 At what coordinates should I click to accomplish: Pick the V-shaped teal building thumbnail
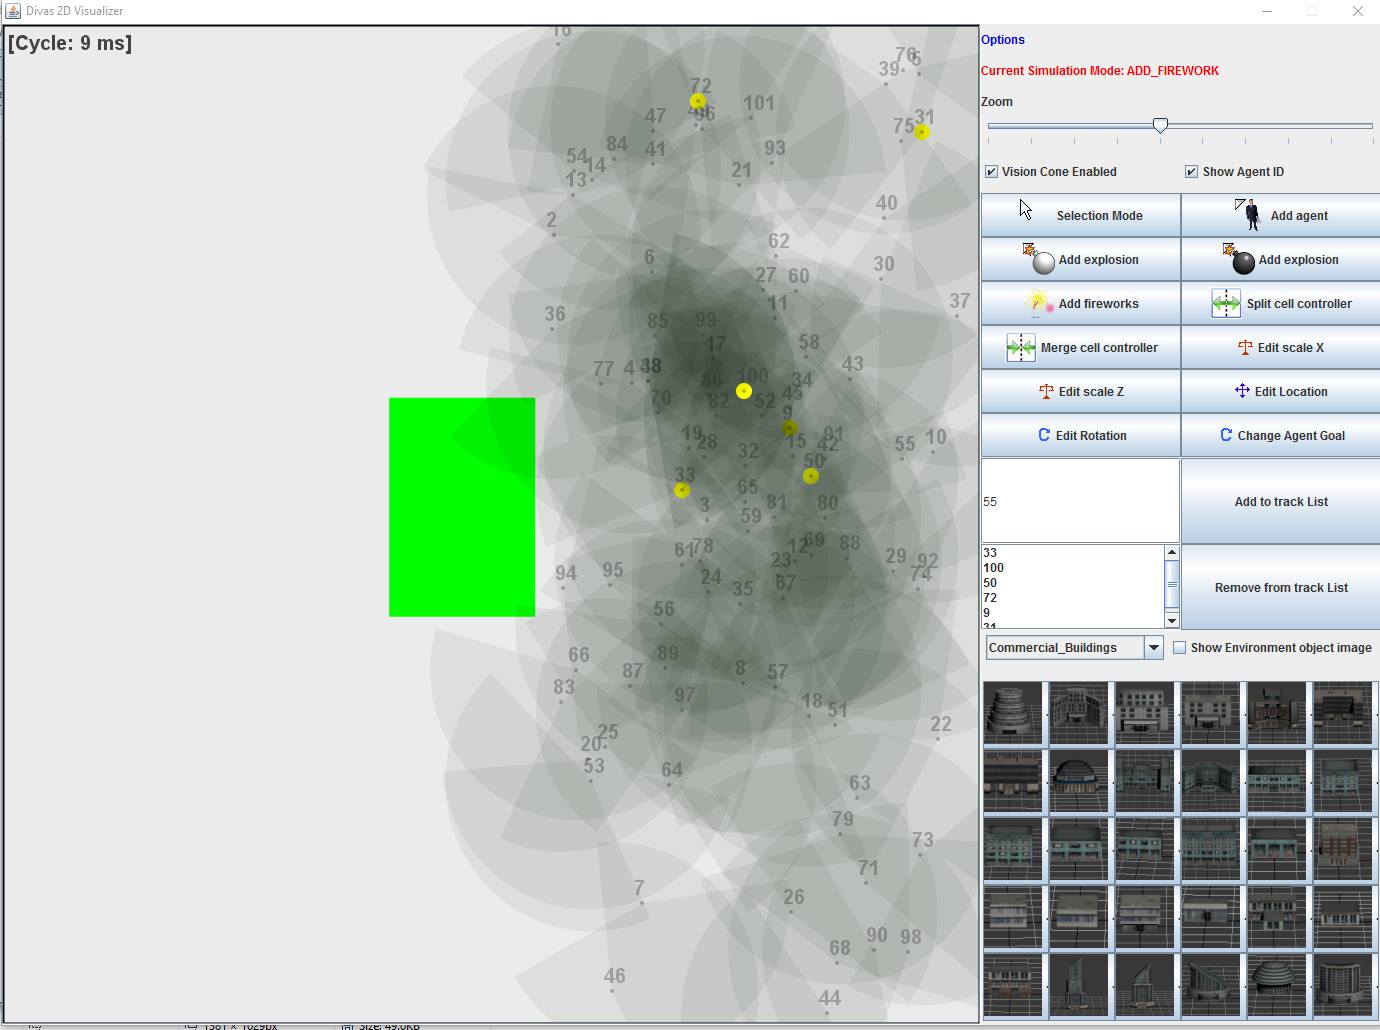coord(1211,781)
